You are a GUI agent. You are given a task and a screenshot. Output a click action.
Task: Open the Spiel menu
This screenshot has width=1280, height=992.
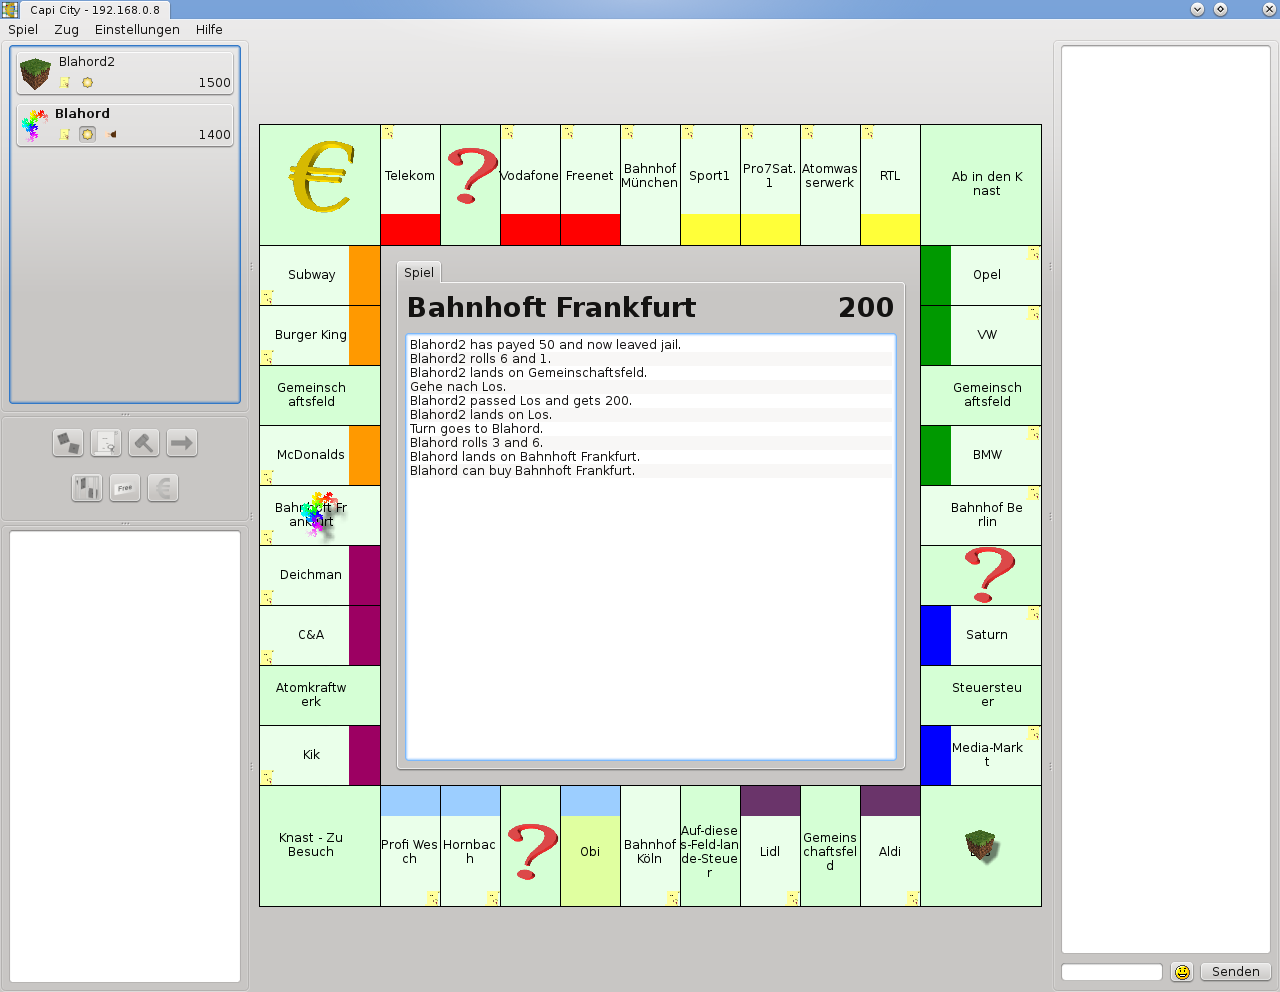[23, 29]
